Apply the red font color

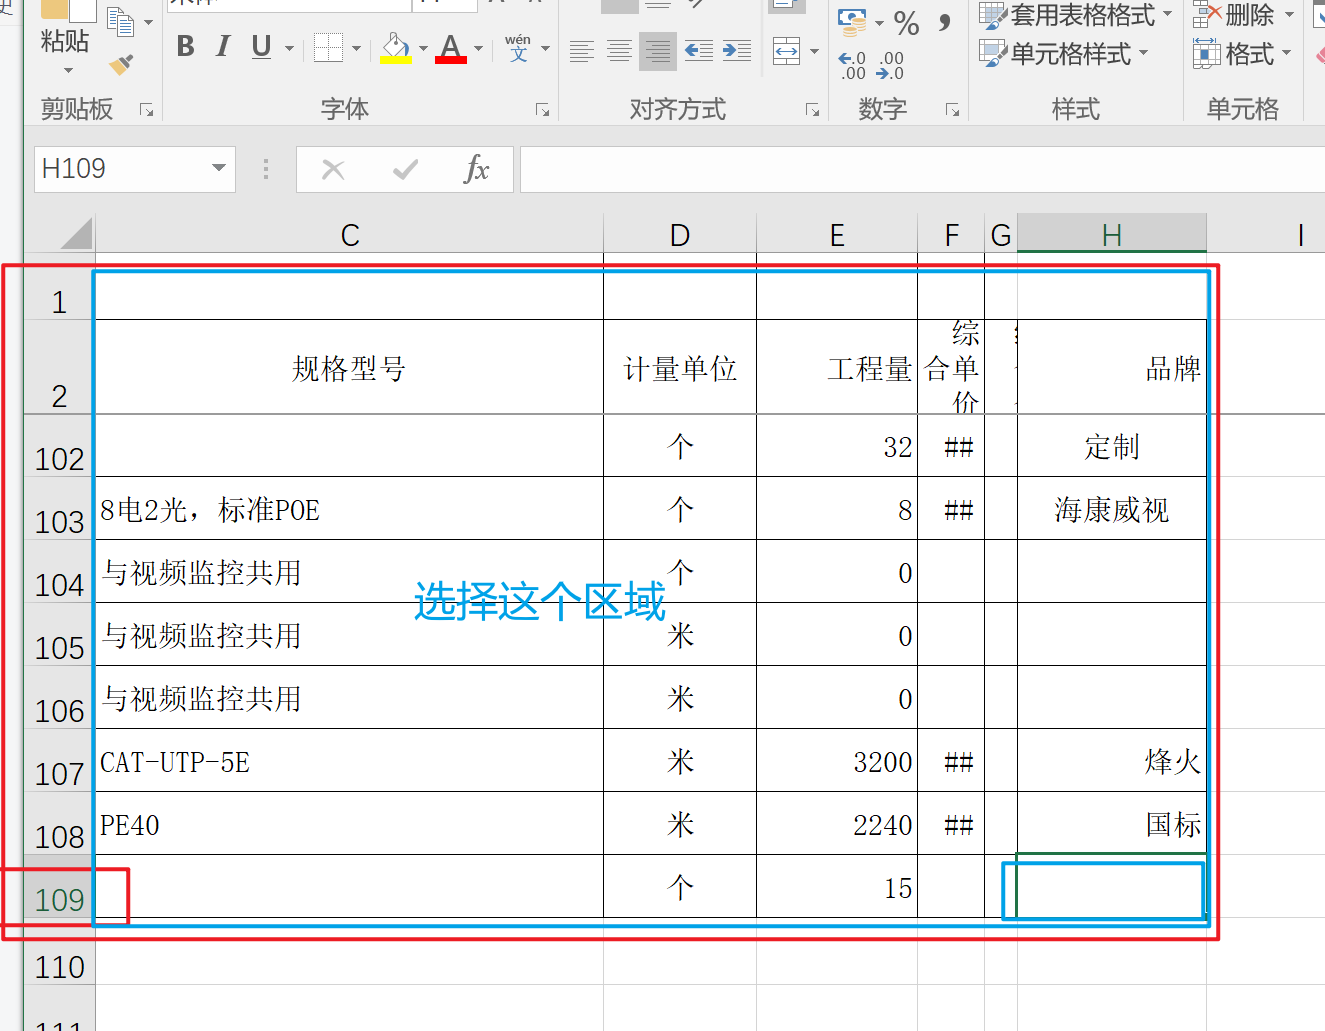tap(451, 48)
